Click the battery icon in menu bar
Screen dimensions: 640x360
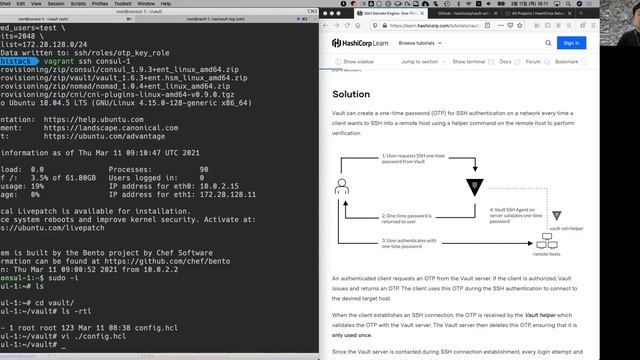click(500, 4)
